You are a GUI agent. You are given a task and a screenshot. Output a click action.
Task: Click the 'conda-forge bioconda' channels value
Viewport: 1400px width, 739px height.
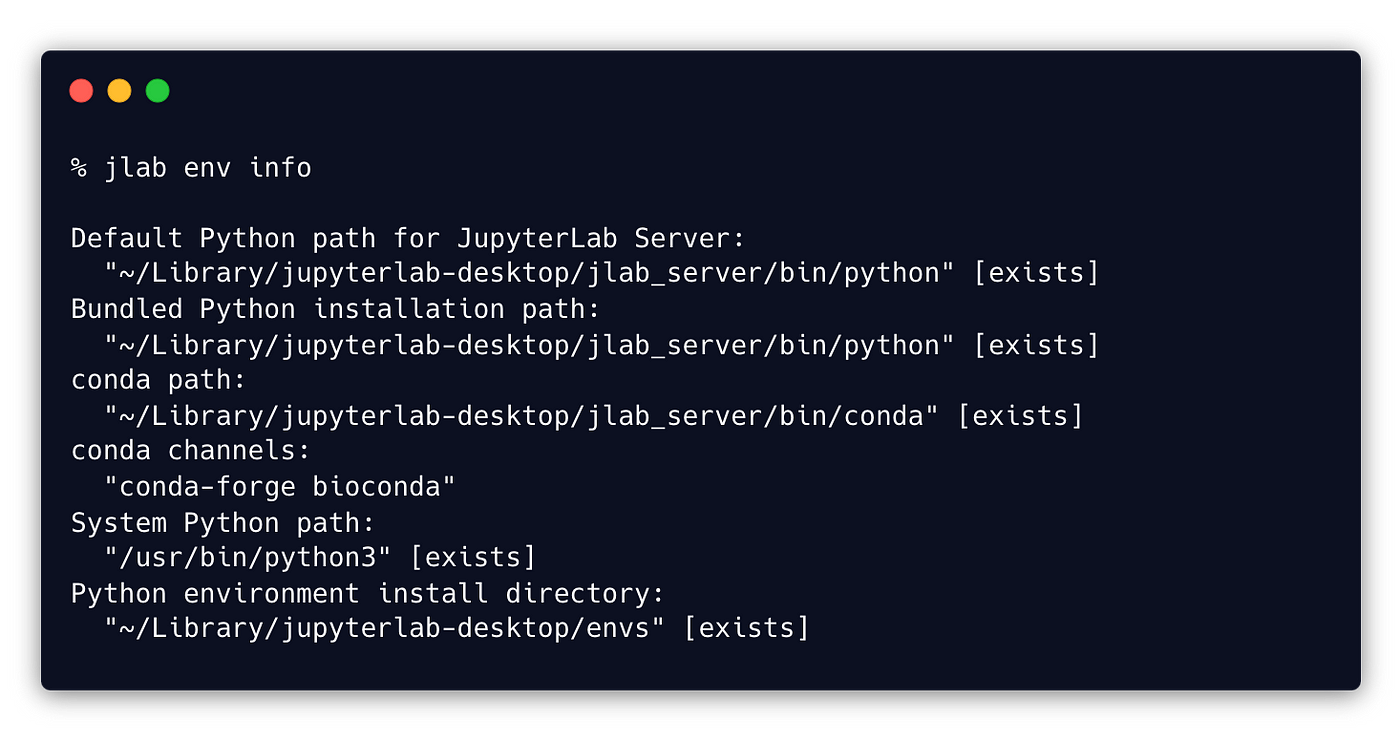280,487
